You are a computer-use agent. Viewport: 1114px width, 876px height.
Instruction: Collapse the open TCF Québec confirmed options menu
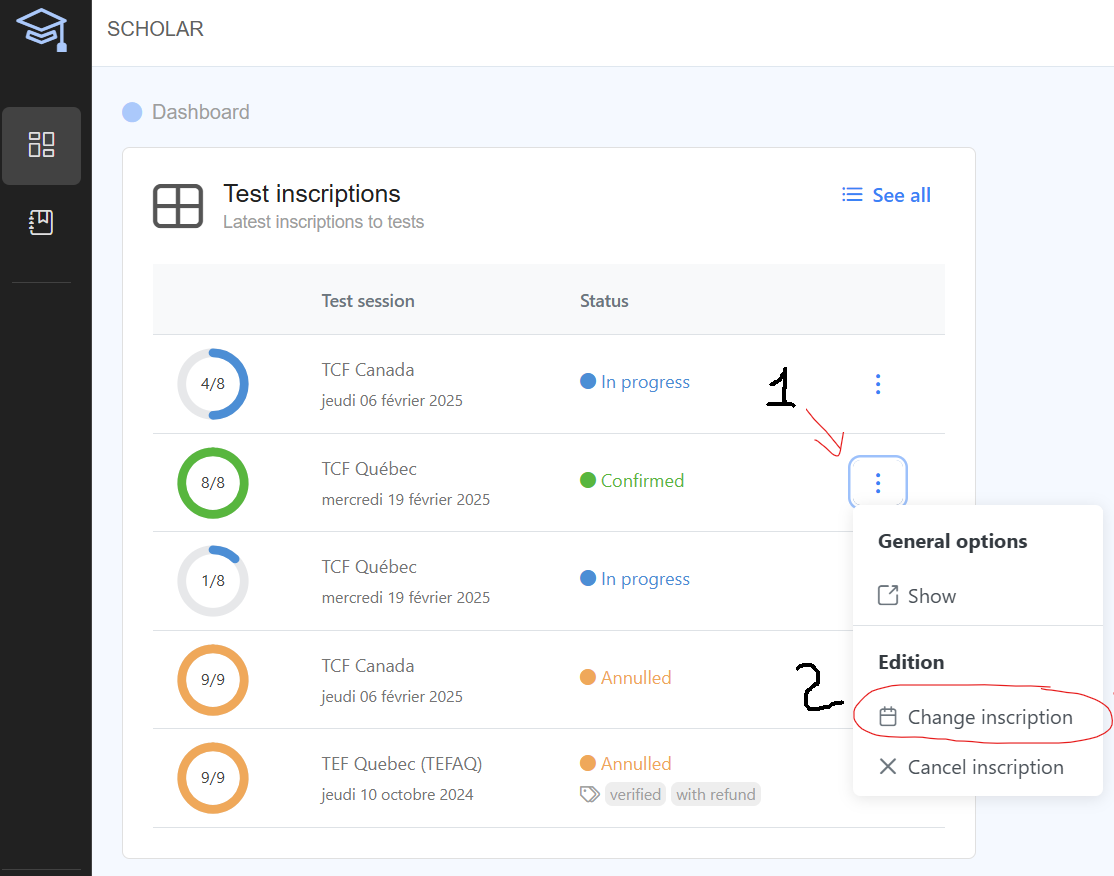(877, 483)
